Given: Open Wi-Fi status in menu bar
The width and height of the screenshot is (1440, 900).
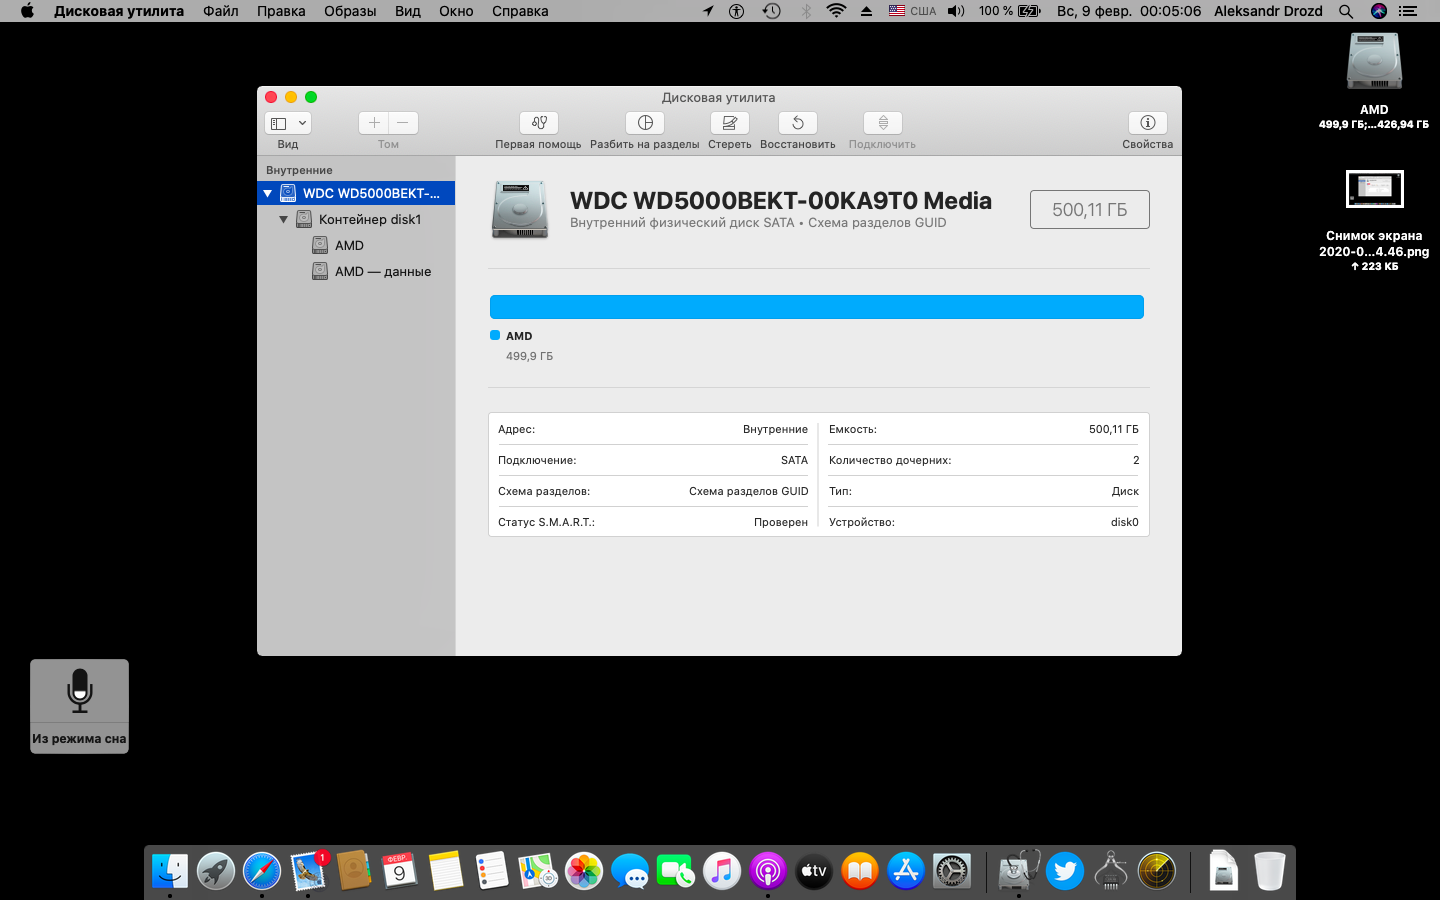Looking at the screenshot, I should 837,11.
